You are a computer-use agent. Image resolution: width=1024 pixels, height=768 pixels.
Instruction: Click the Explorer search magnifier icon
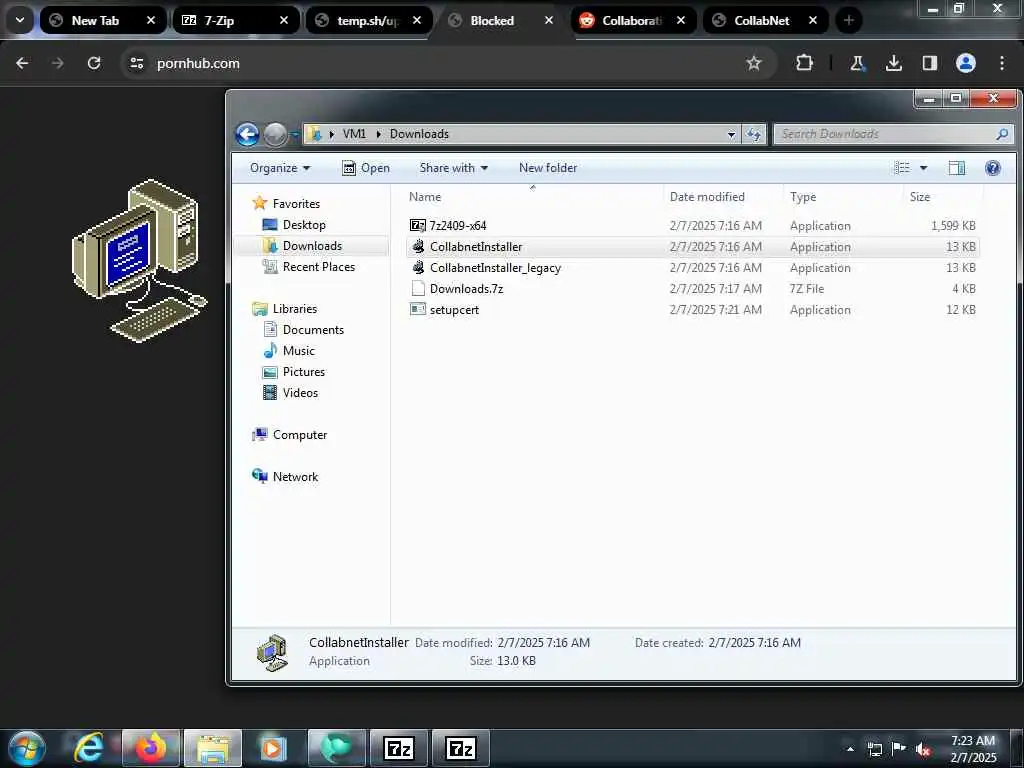tap(1002, 134)
